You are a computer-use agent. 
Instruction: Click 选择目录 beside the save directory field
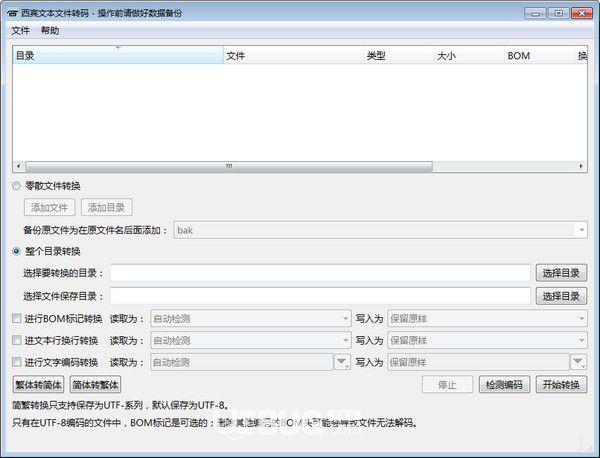tap(561, 296)
